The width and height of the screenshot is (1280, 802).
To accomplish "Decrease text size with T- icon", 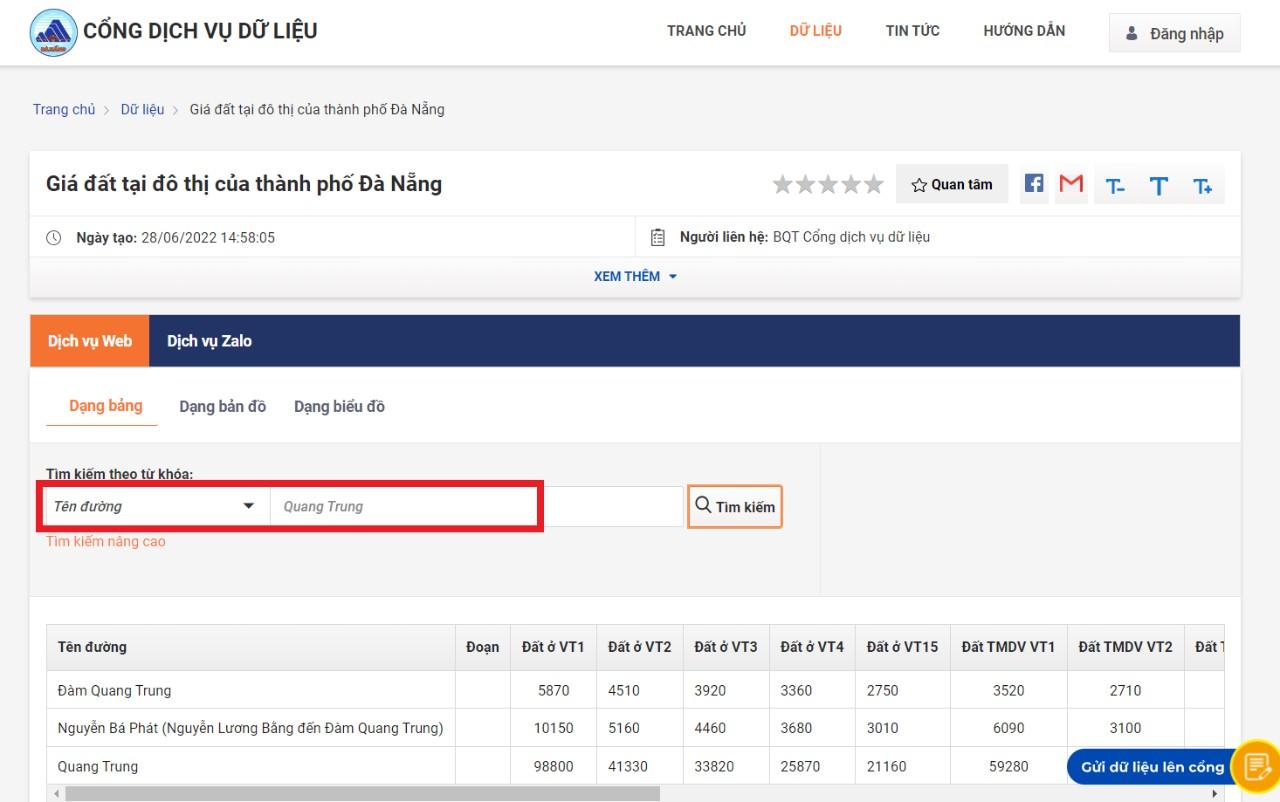I will point(1115,186).
